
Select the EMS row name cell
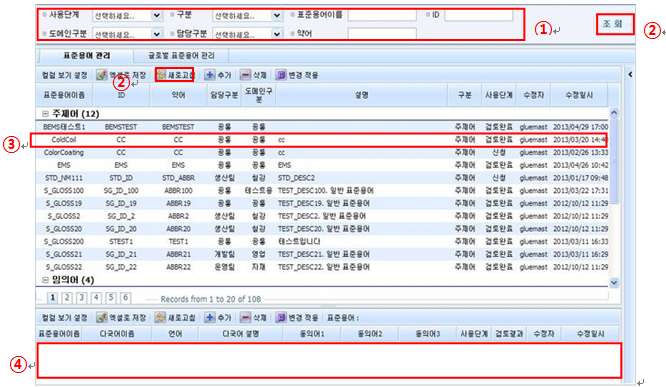point(64,165)
